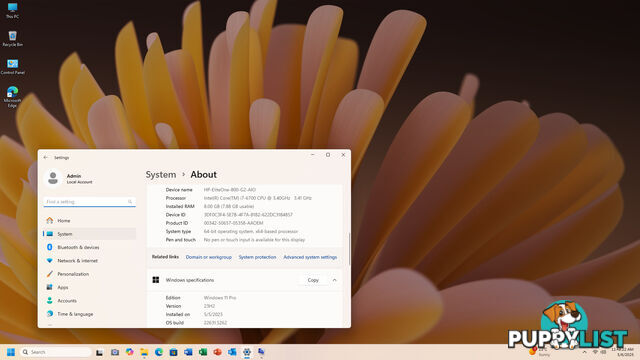This screenshot has height=360, width=640.
Task: Open Time & language settings
Action: click(x=89, y=314)
